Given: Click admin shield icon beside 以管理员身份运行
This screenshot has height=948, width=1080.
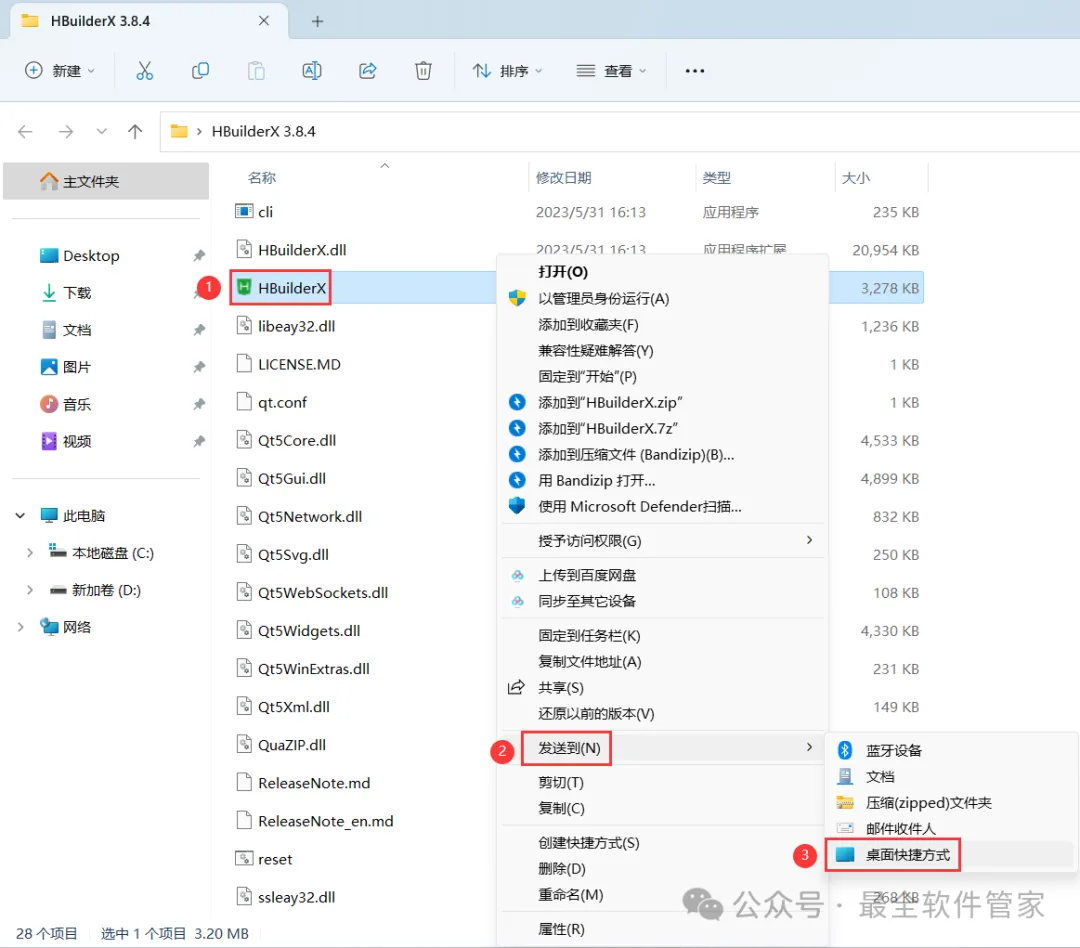Looking at the screenshot, I should (517, 298).
